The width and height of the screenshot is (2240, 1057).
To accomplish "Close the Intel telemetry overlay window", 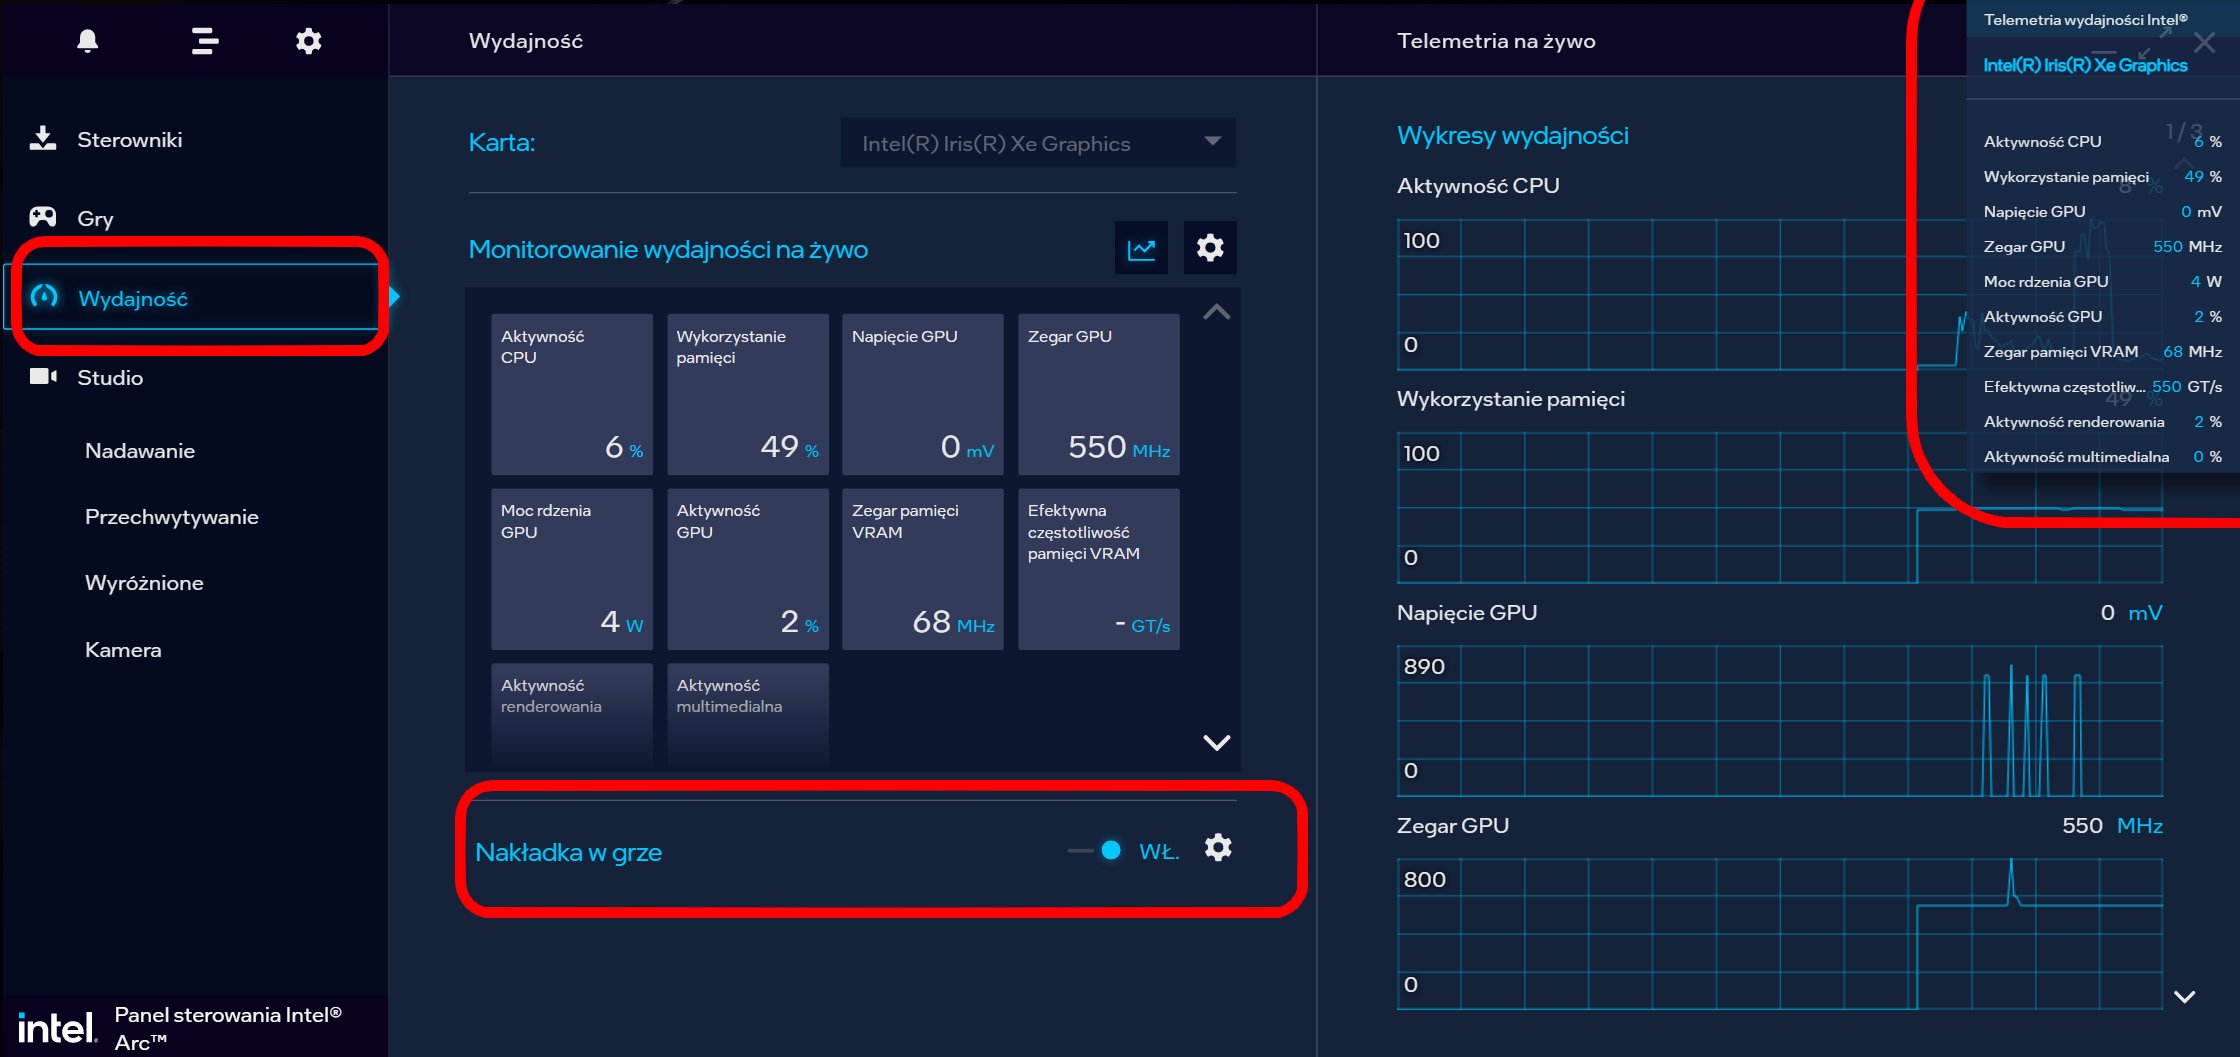I will [x=2204, y=42].
